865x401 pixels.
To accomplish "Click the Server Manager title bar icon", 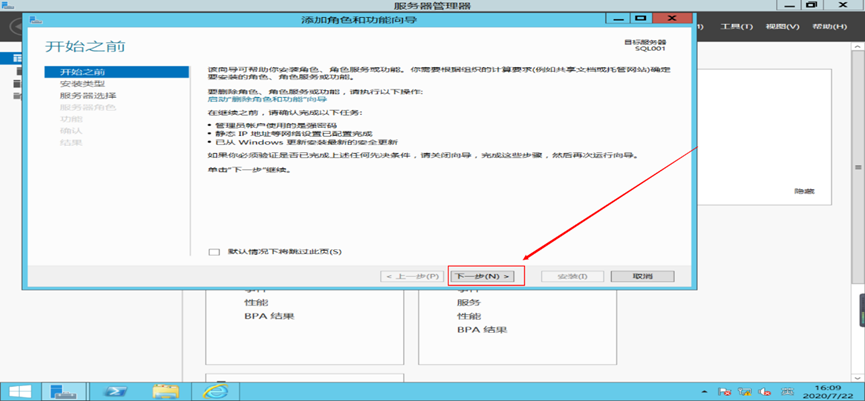I will click(x=8, y=5).
